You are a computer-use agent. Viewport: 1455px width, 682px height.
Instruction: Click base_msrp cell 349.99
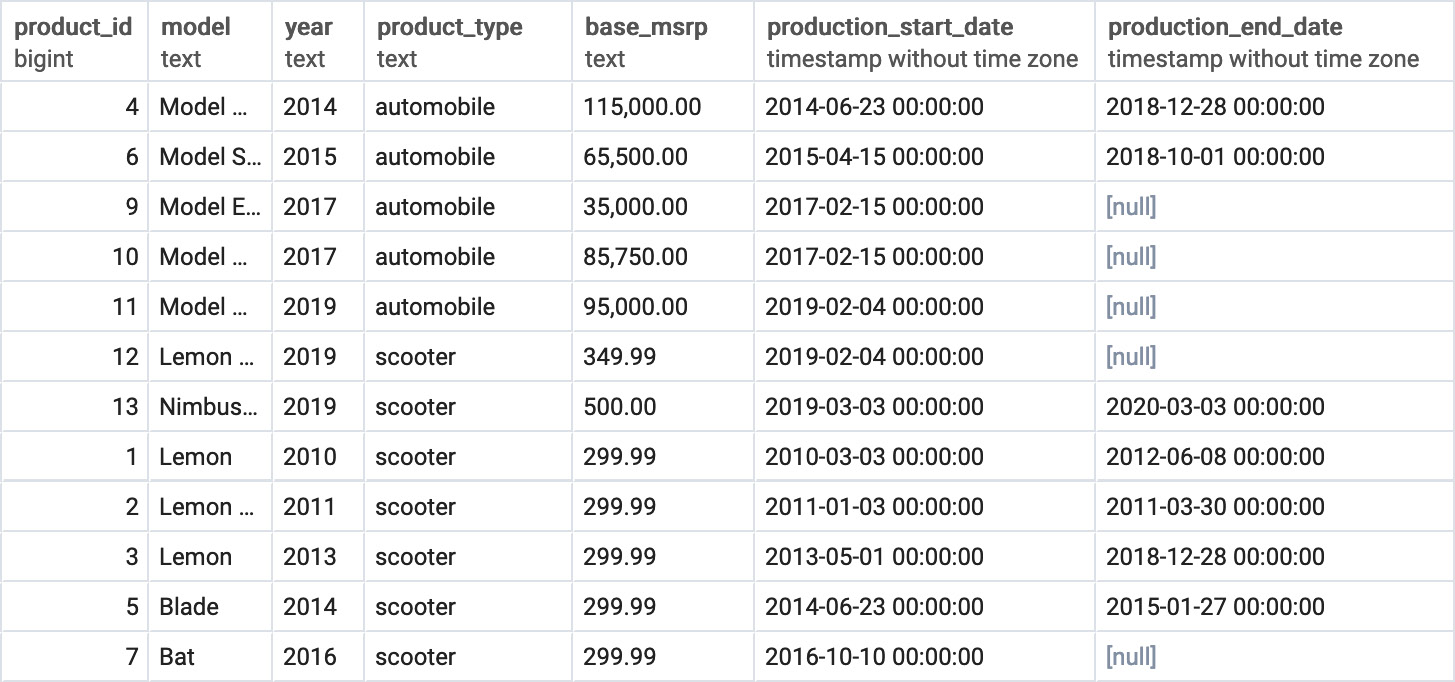(x=663, y=356)
